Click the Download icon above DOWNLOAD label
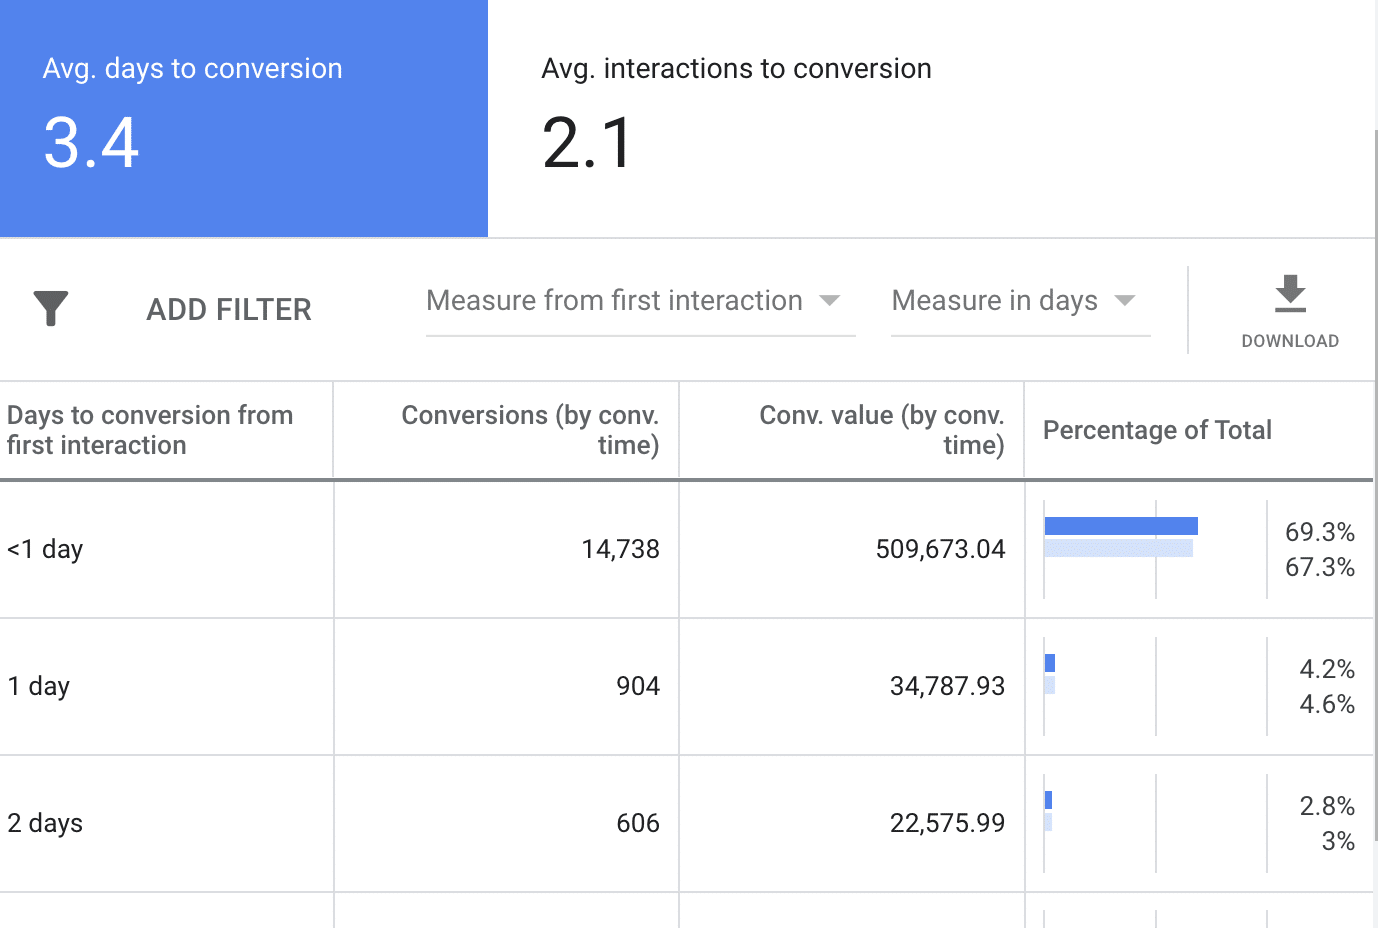This screenshot has width=1378, height=928. coord(1289,295)
